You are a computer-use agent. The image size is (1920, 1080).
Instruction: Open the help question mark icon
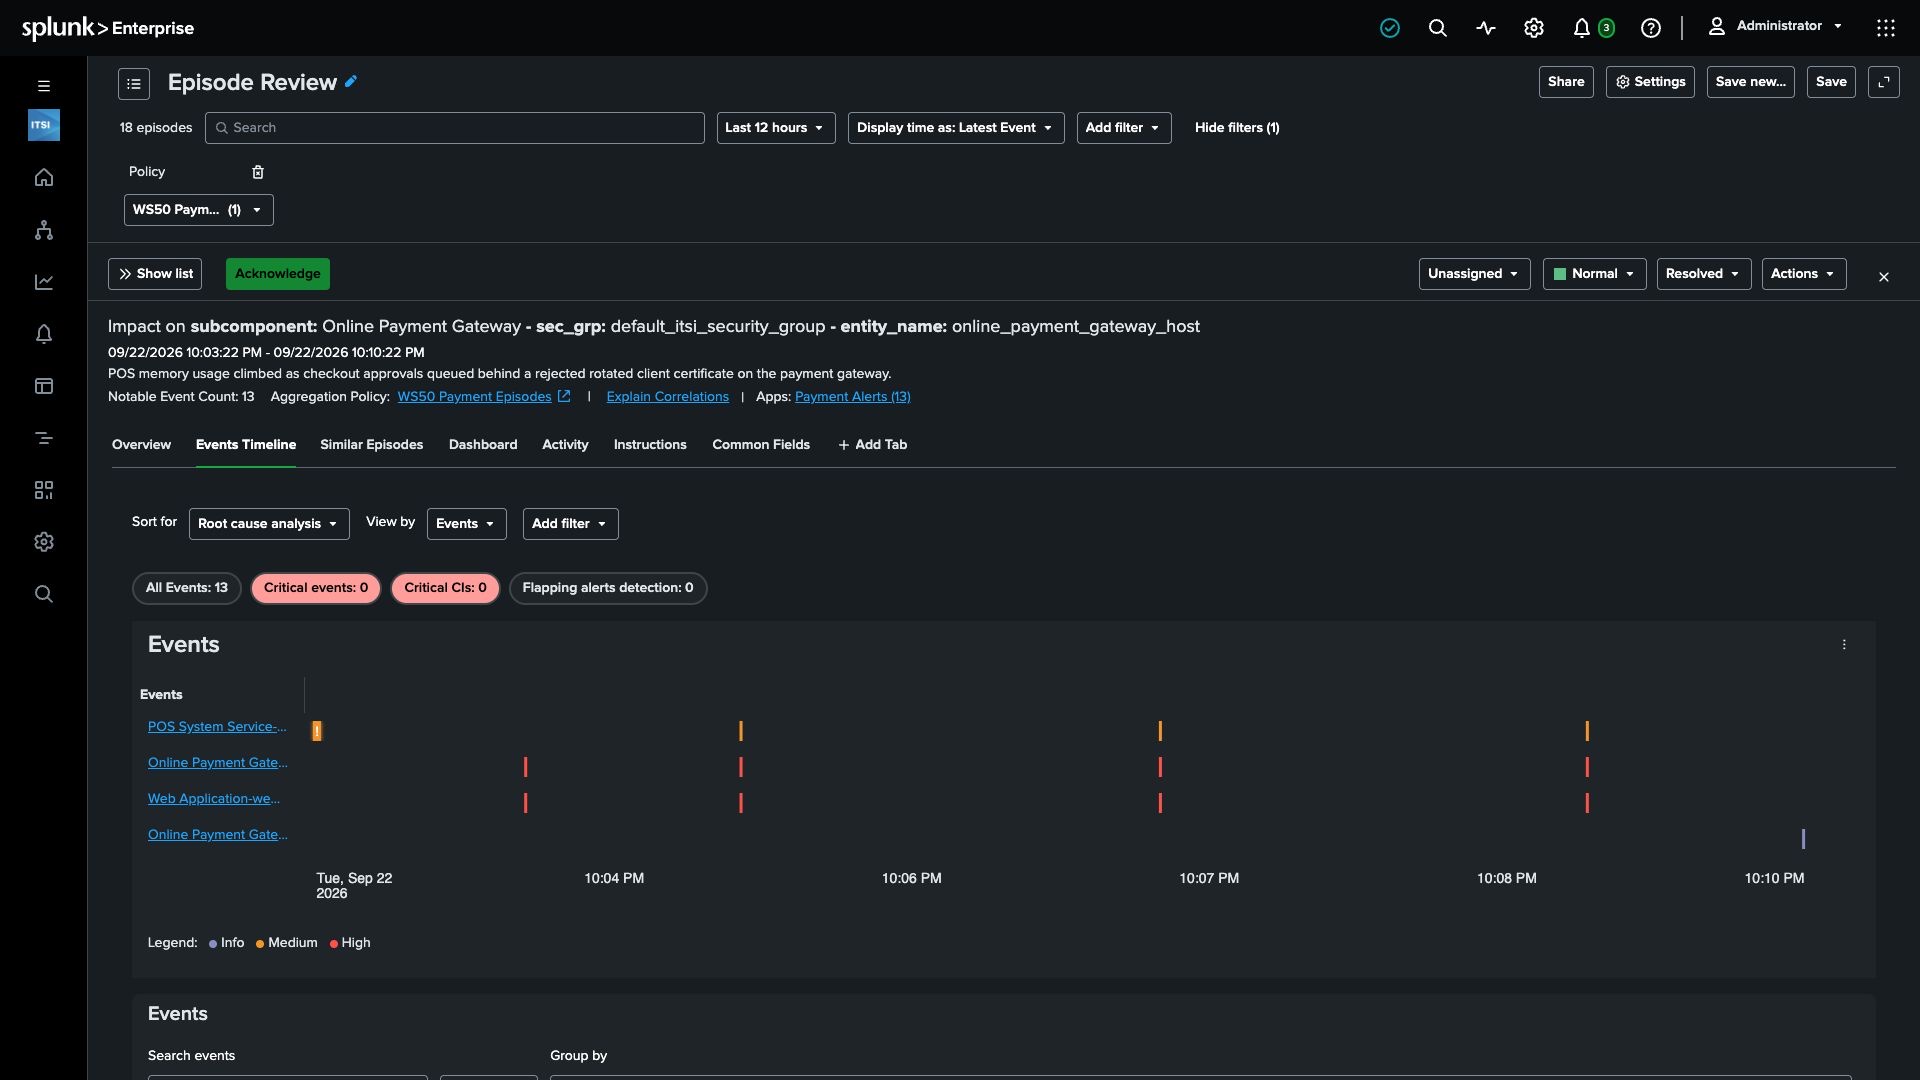[1651, 28]
